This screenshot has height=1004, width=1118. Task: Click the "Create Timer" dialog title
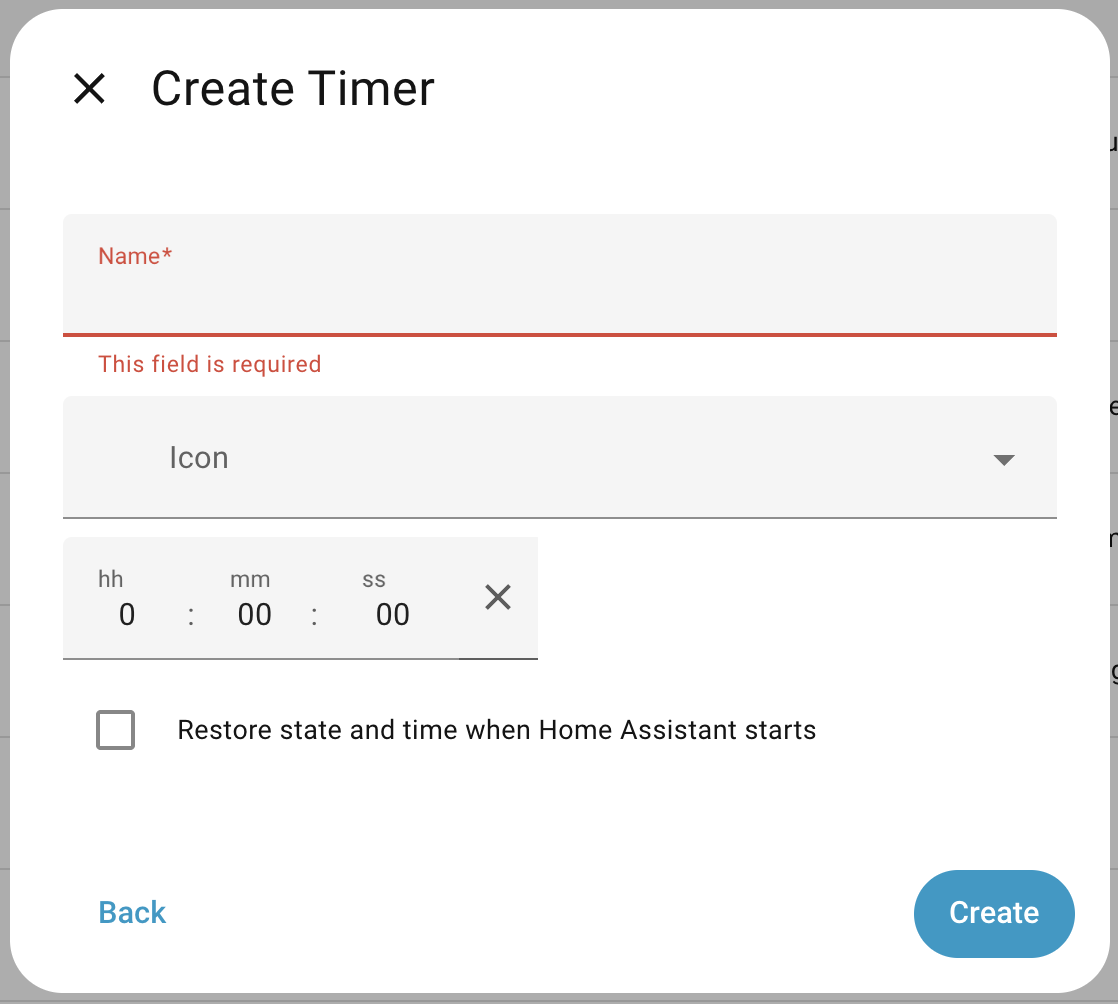pos(293,89)
